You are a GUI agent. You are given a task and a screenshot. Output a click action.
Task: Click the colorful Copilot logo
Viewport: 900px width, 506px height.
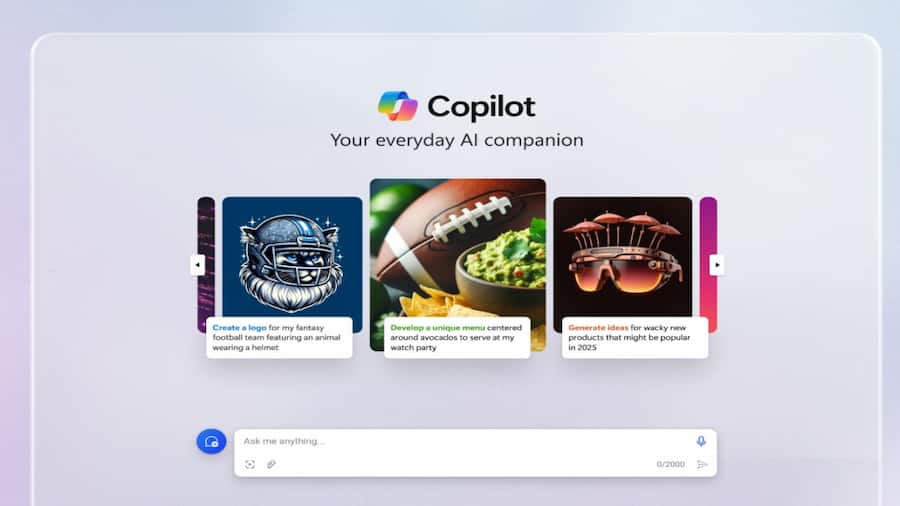pos(397,106)
